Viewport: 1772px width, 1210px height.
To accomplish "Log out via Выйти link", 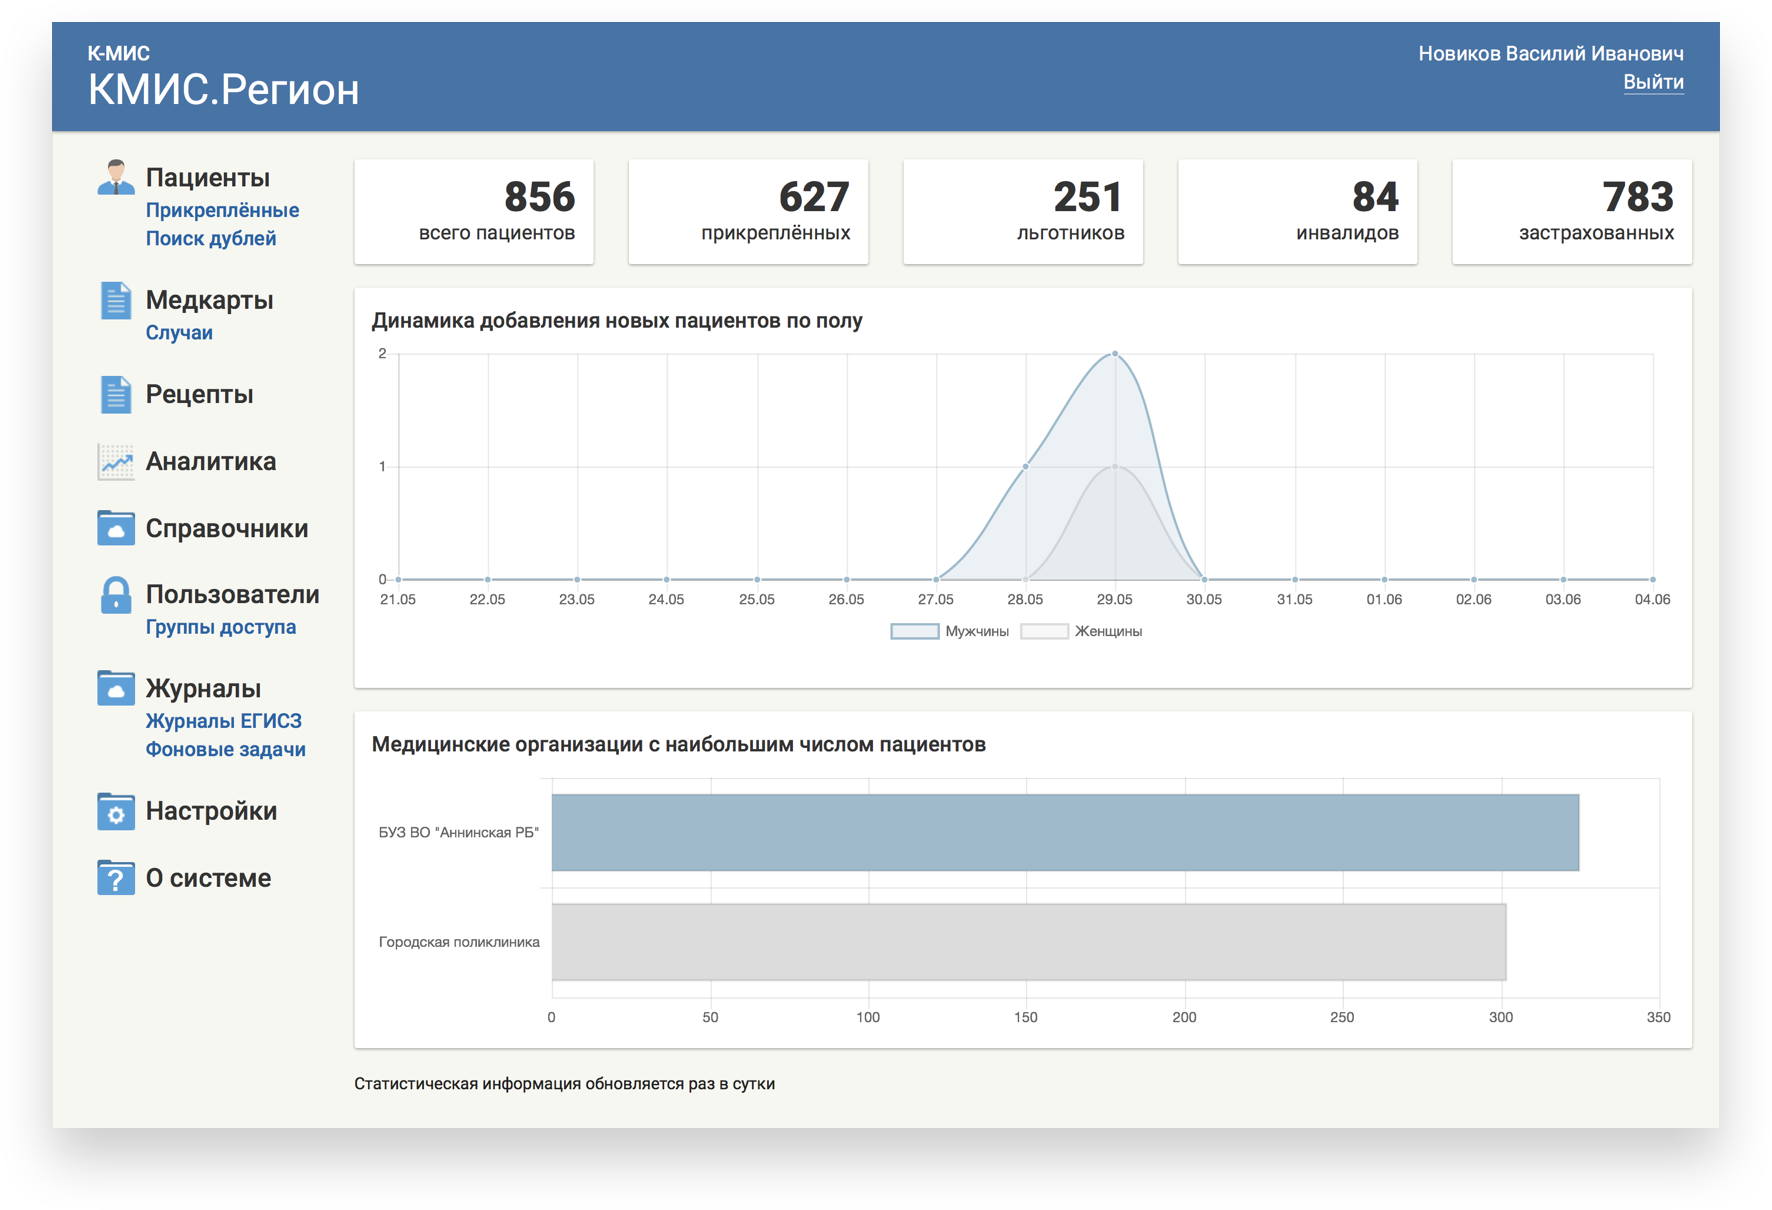I will tap(1653, 82).
